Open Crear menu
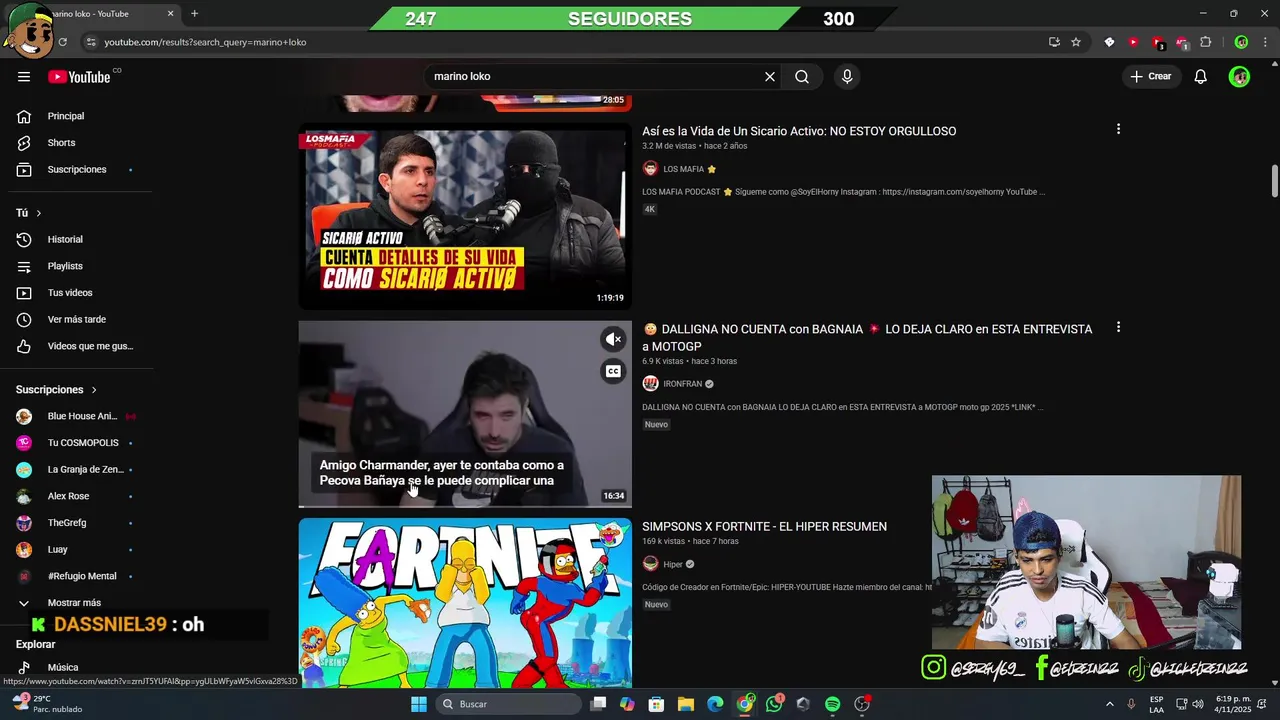This screenshot has width=1280, height=720. (x=1150, y=77)
